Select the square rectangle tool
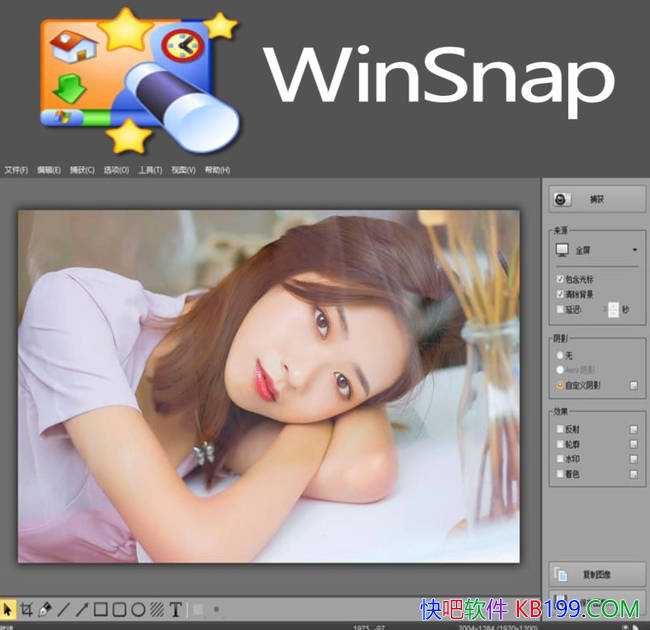The height and width of the screenshot is (630, 650). (101, 610)
